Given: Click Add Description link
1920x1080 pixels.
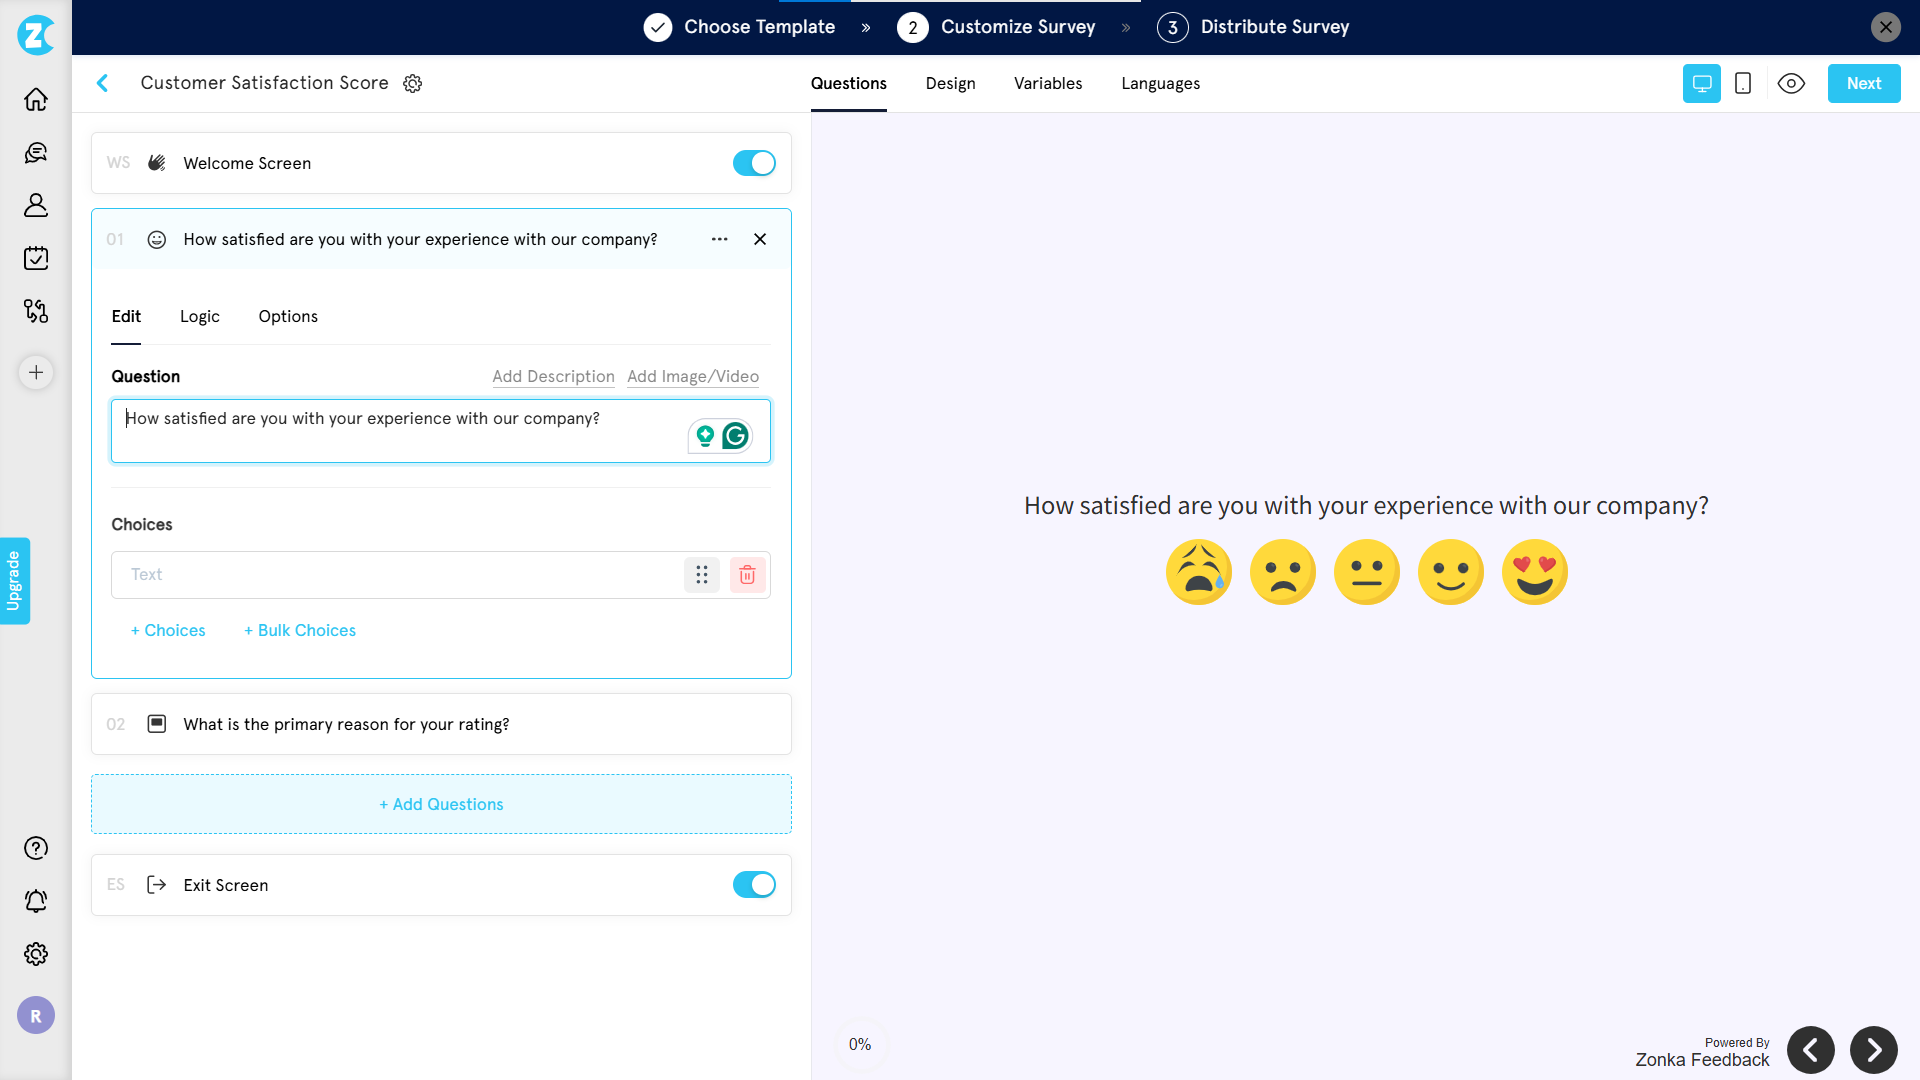Looking at the screenshot, I should click(553, 376).
